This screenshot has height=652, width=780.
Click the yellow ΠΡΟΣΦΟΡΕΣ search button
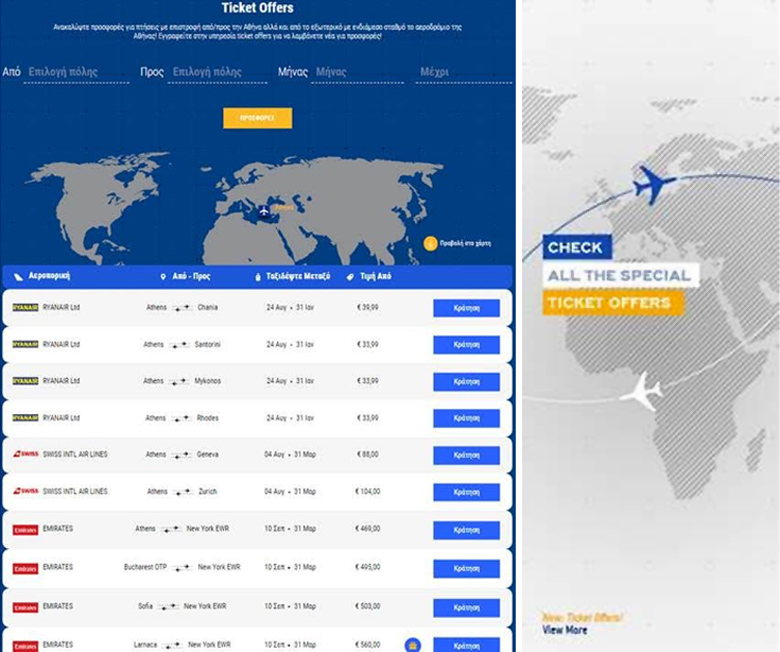click(x=257, y=118)
